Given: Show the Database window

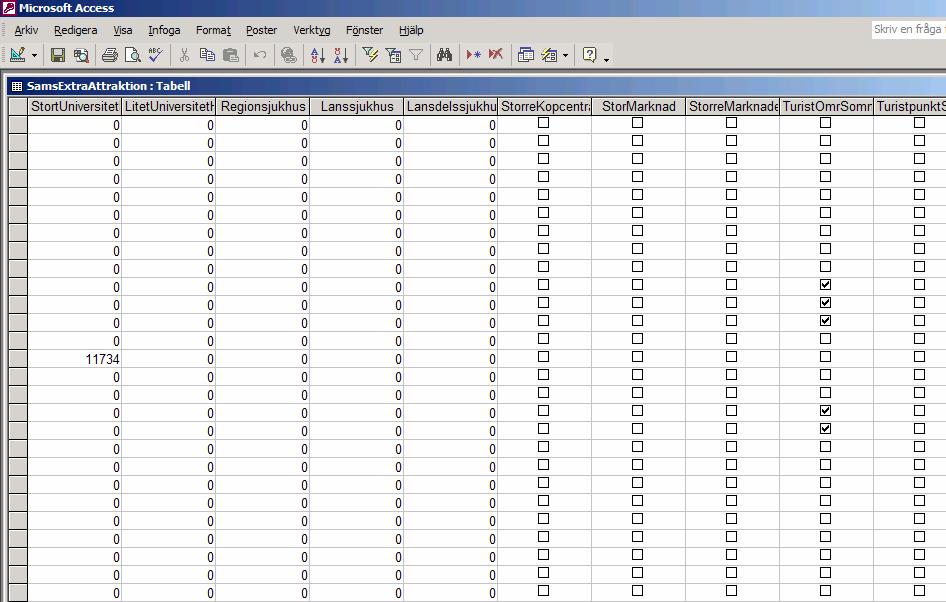Looking at the screenshot, I should coord(525,55).
